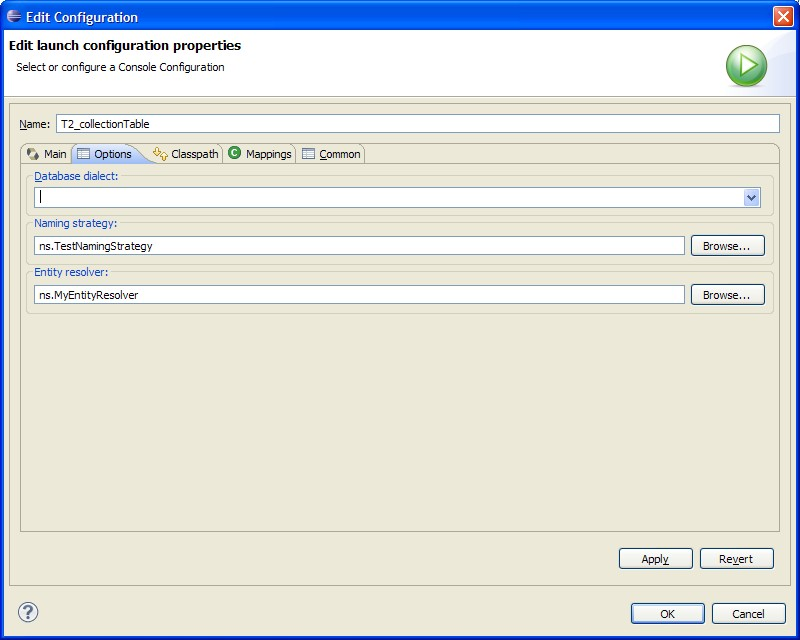The height and width of the screenshot is (640, 800).
Task: Open the help question mark icon
Action: (x=28, y=612)
